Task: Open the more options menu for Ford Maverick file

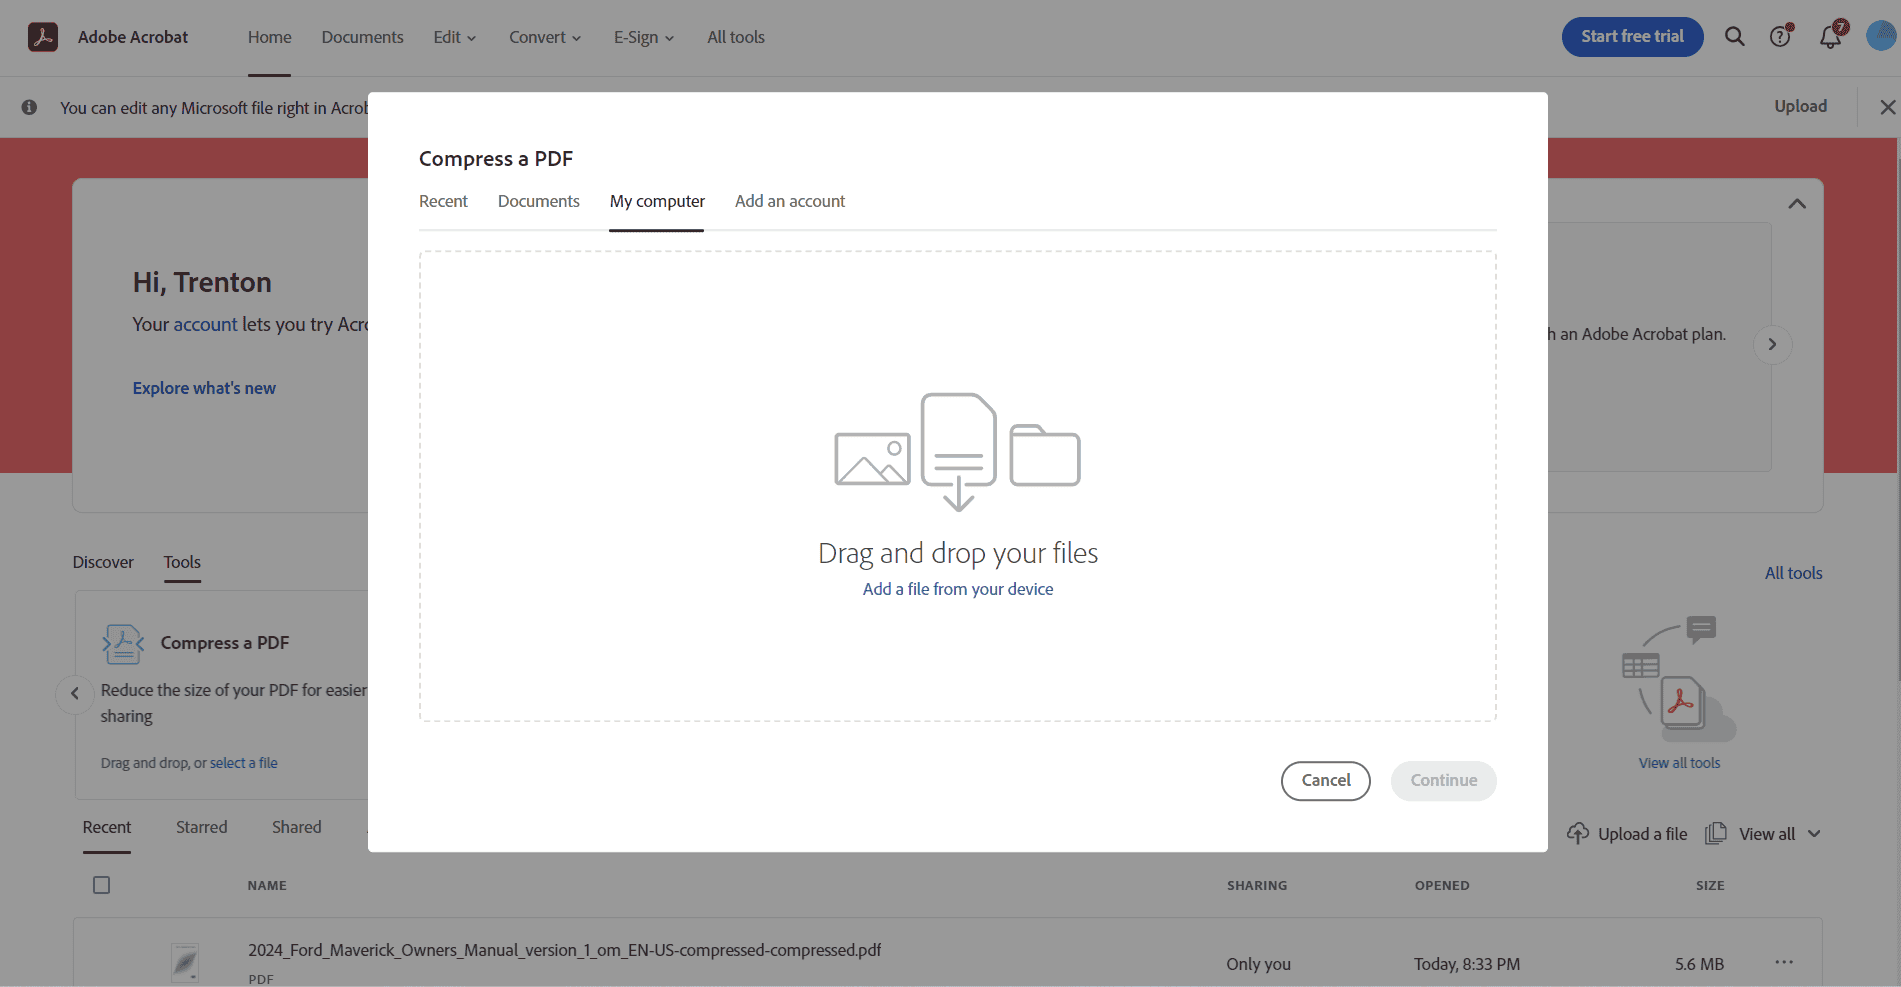Action: point(1784,963)
